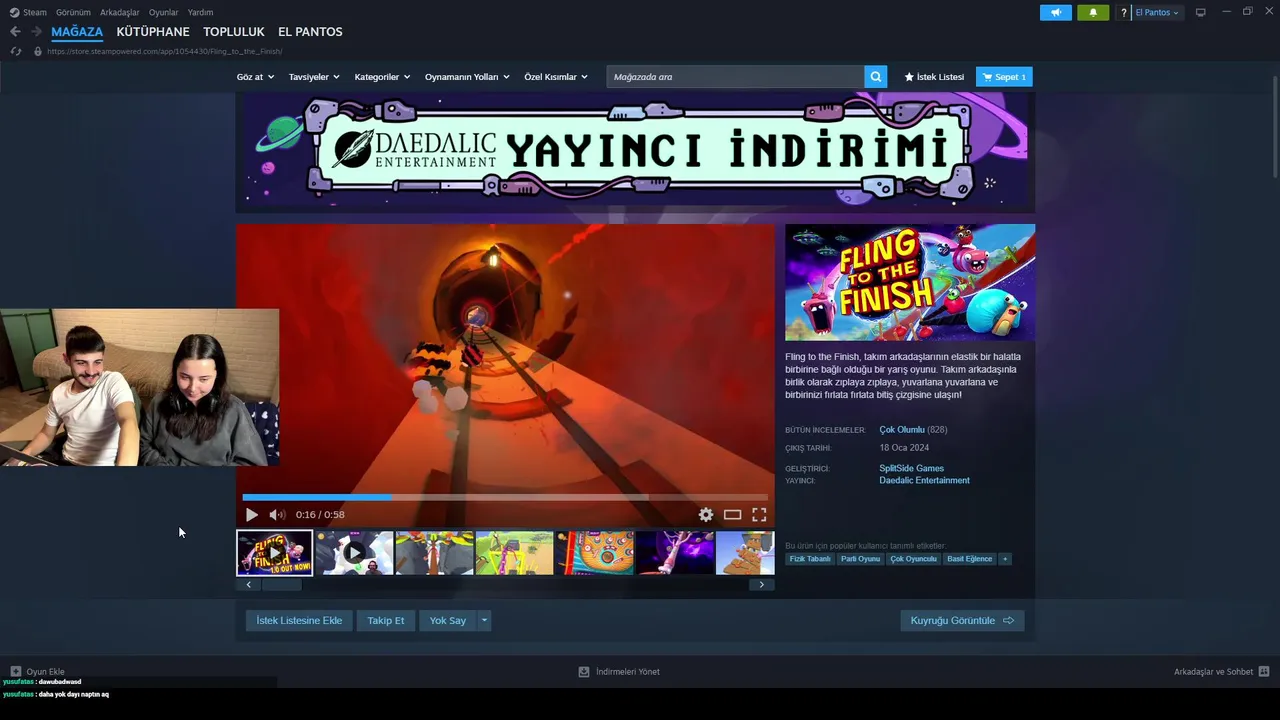Expand Kategoriler dropdown
The image size is (1280, 720).
(382, 77)
